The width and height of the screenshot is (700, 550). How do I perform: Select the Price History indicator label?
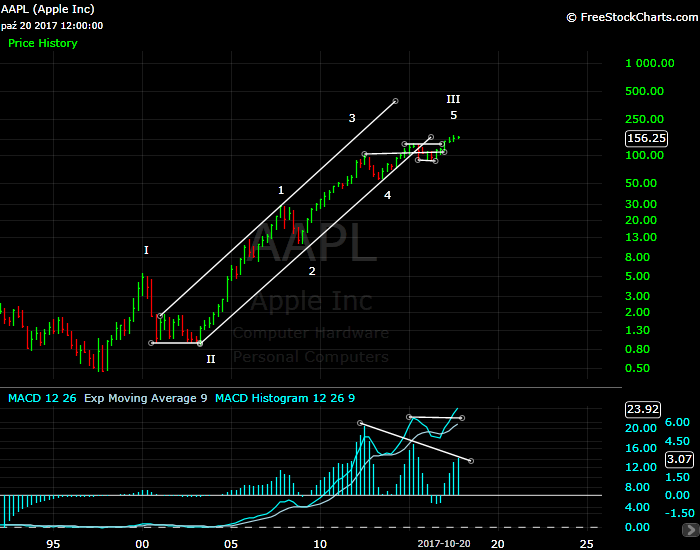coord(43,43)
